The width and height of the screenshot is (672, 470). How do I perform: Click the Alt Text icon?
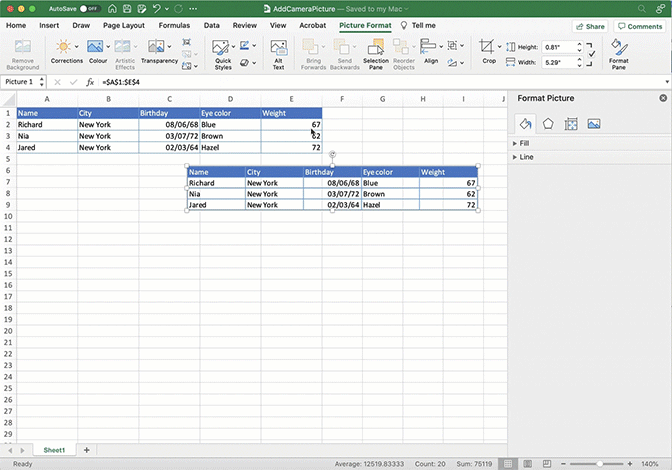pos(279,48)
